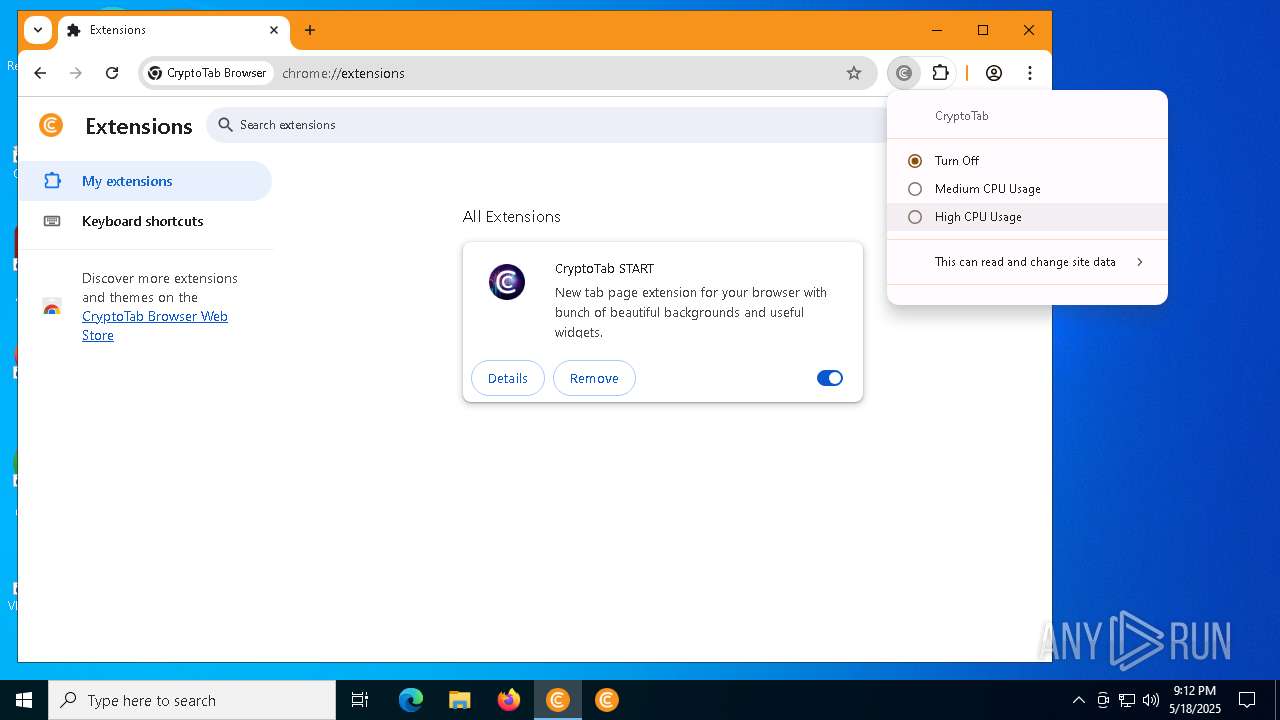Click the active CryptoTab taskbar icon
Image resolution: width=1280 pixels, height=720 pixels.
click(x=558, y=700)
